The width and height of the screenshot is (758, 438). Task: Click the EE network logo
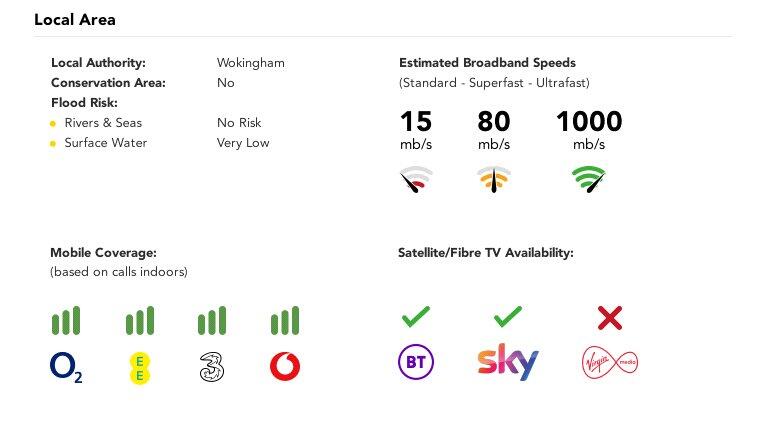click(x=140, y=367)
